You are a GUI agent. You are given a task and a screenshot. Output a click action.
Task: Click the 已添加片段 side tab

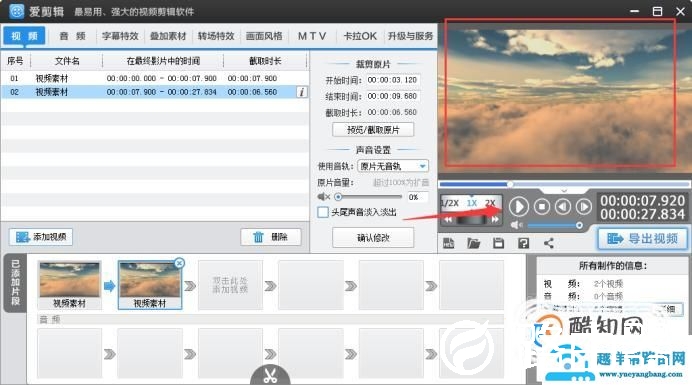click(15, 283)
